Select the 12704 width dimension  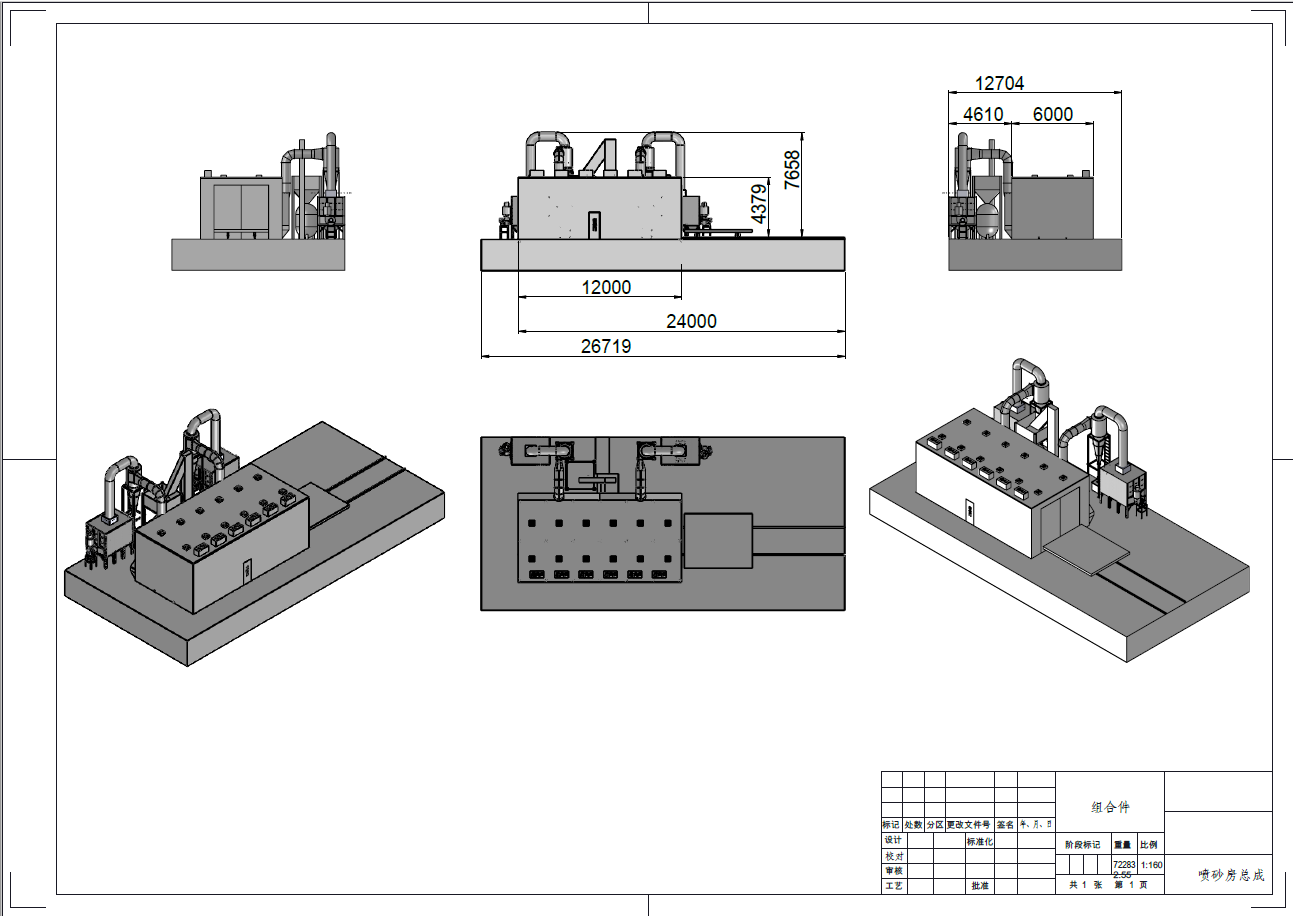click(999, 84)
